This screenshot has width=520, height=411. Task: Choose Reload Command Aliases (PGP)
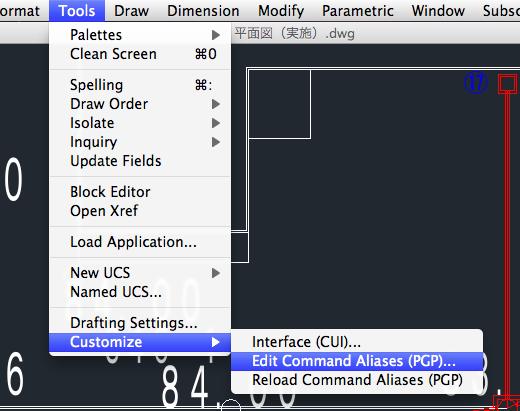tap(357, 380)
